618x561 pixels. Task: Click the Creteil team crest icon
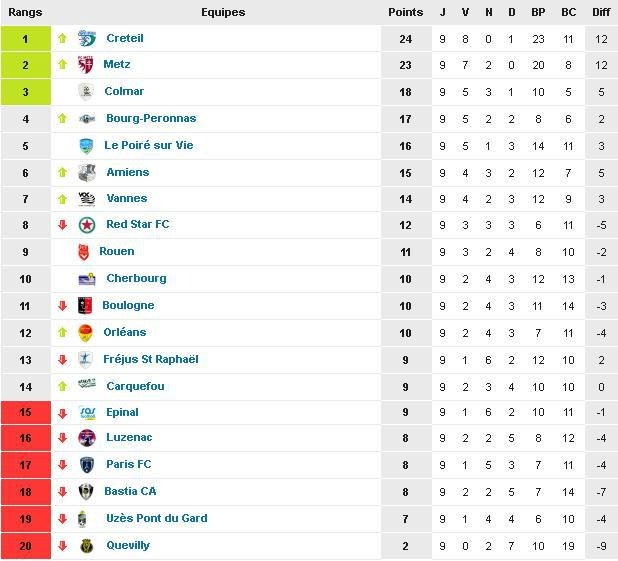[x=87, y=39]
